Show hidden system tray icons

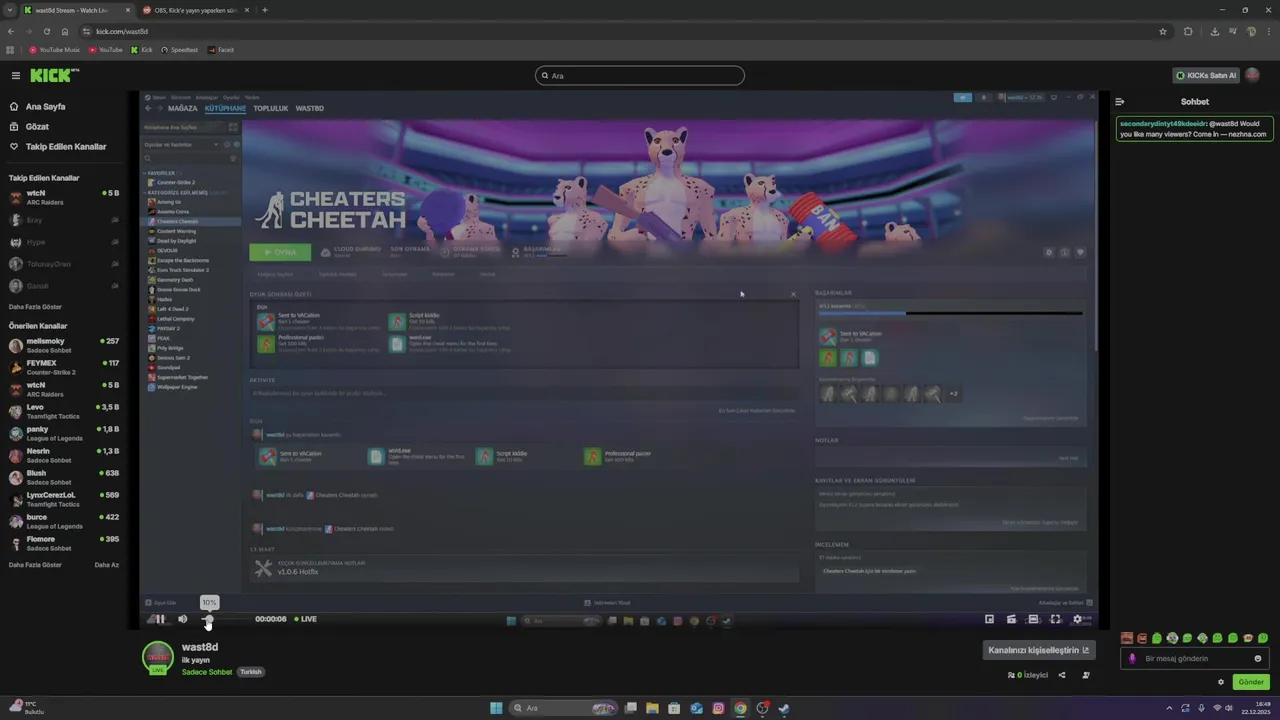(x=1169, y=708)
